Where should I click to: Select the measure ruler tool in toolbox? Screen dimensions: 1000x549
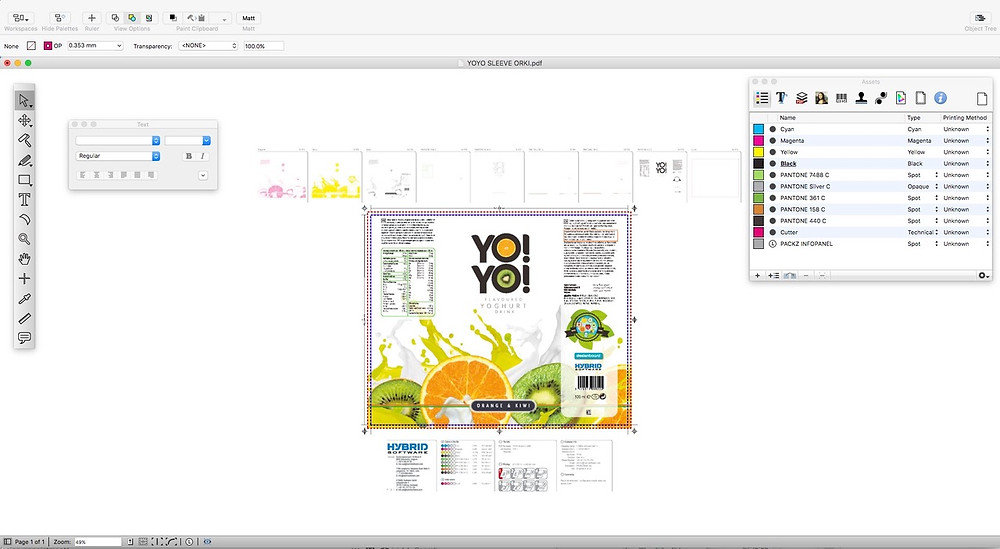(24, 318)
